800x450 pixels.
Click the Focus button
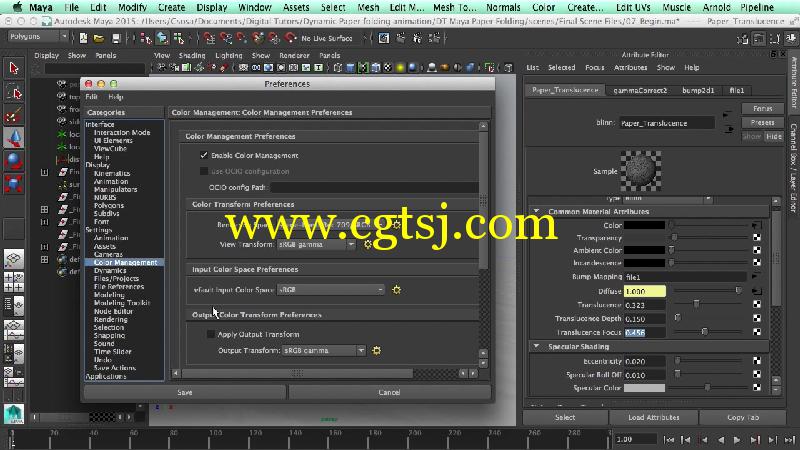pyautogui.click(x=762, y=109)
